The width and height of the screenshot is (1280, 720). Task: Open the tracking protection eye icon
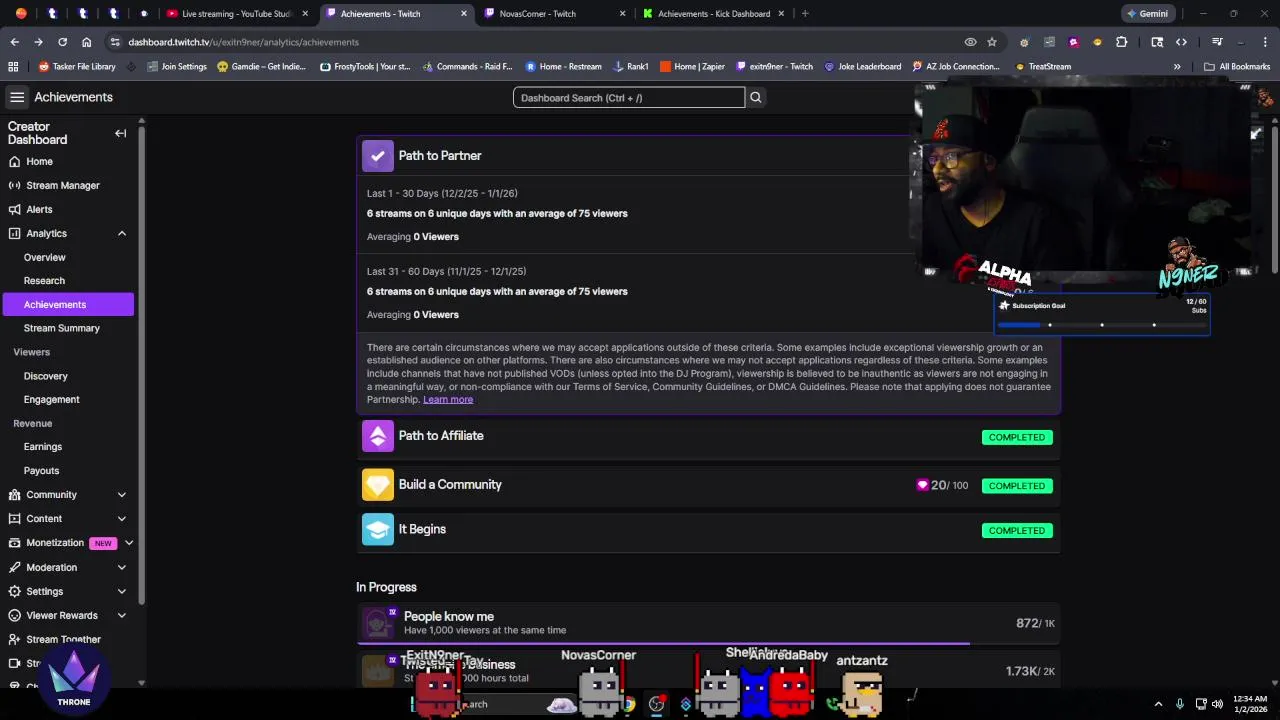[x=970, y=42]
